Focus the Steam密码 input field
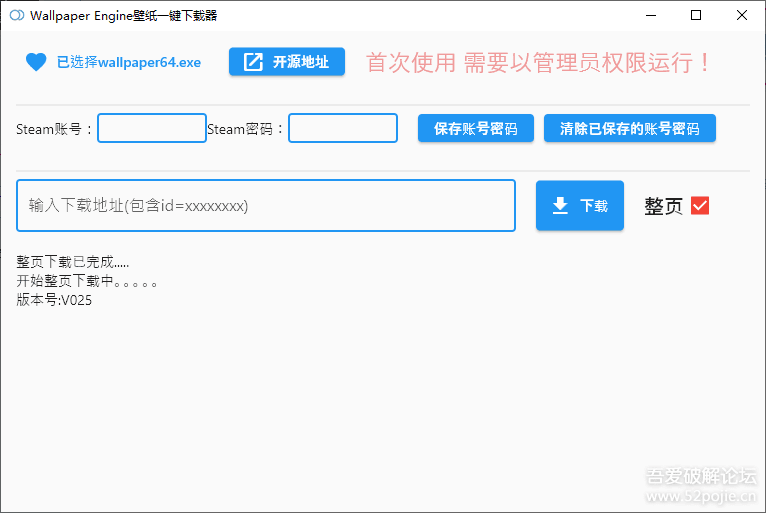The height and width of the screenshot is (513, 766). click(343, 128)
